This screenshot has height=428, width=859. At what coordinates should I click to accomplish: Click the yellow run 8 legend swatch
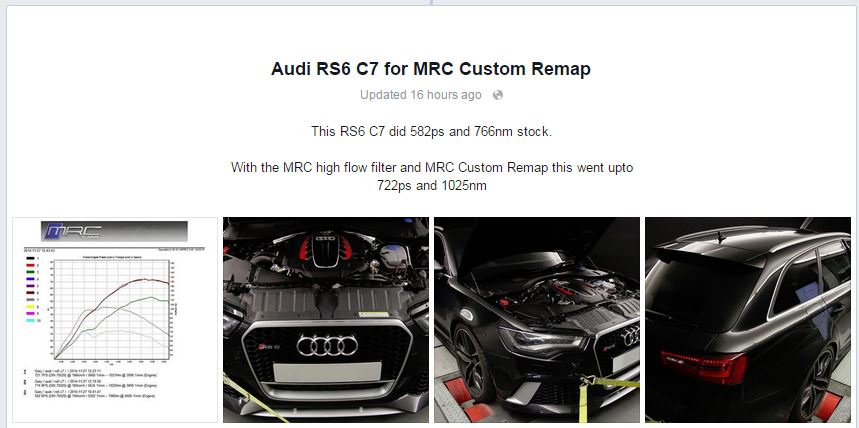point(30,306)
